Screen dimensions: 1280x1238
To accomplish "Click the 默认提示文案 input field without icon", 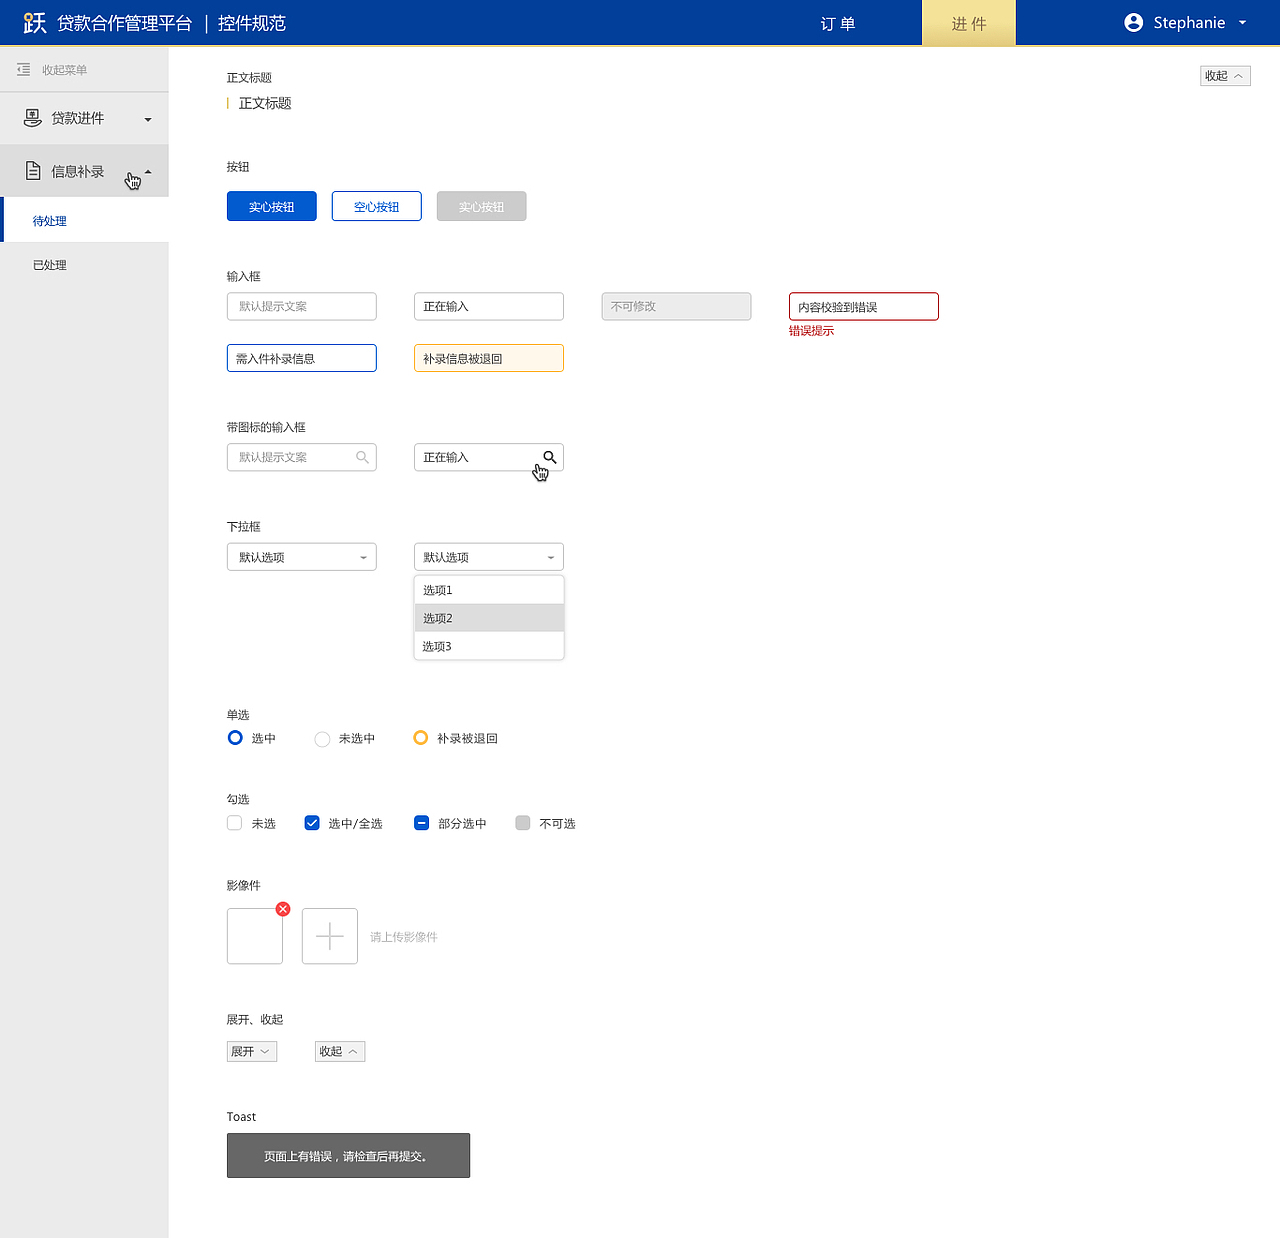I will [x=302, y=306].
